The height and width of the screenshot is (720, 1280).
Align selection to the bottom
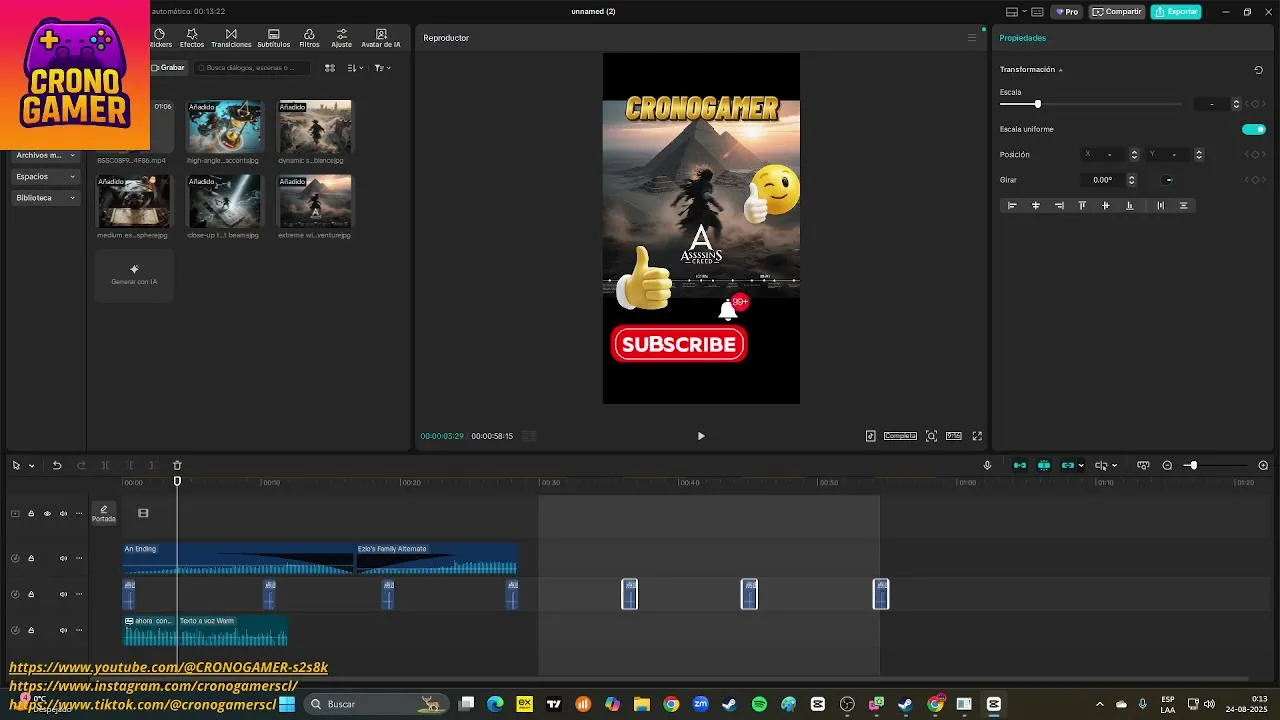tap(1130, 206)
